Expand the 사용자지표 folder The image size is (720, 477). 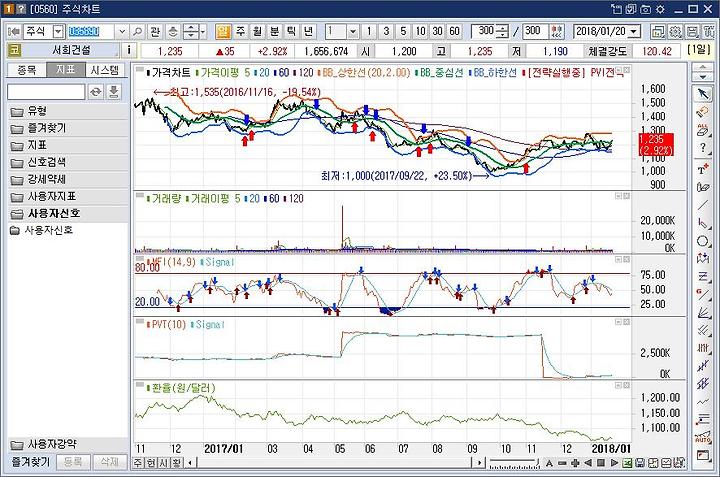tap(68, 197)
